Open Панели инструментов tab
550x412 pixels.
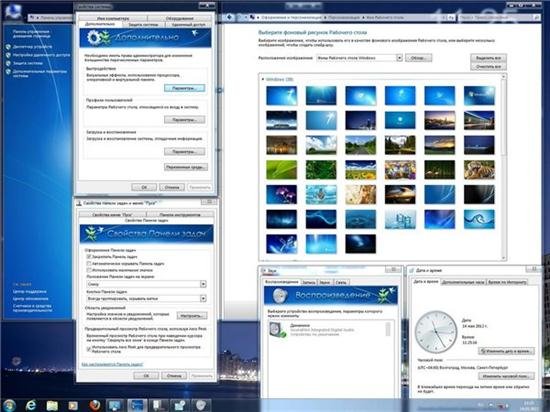(x=180, y=215)
